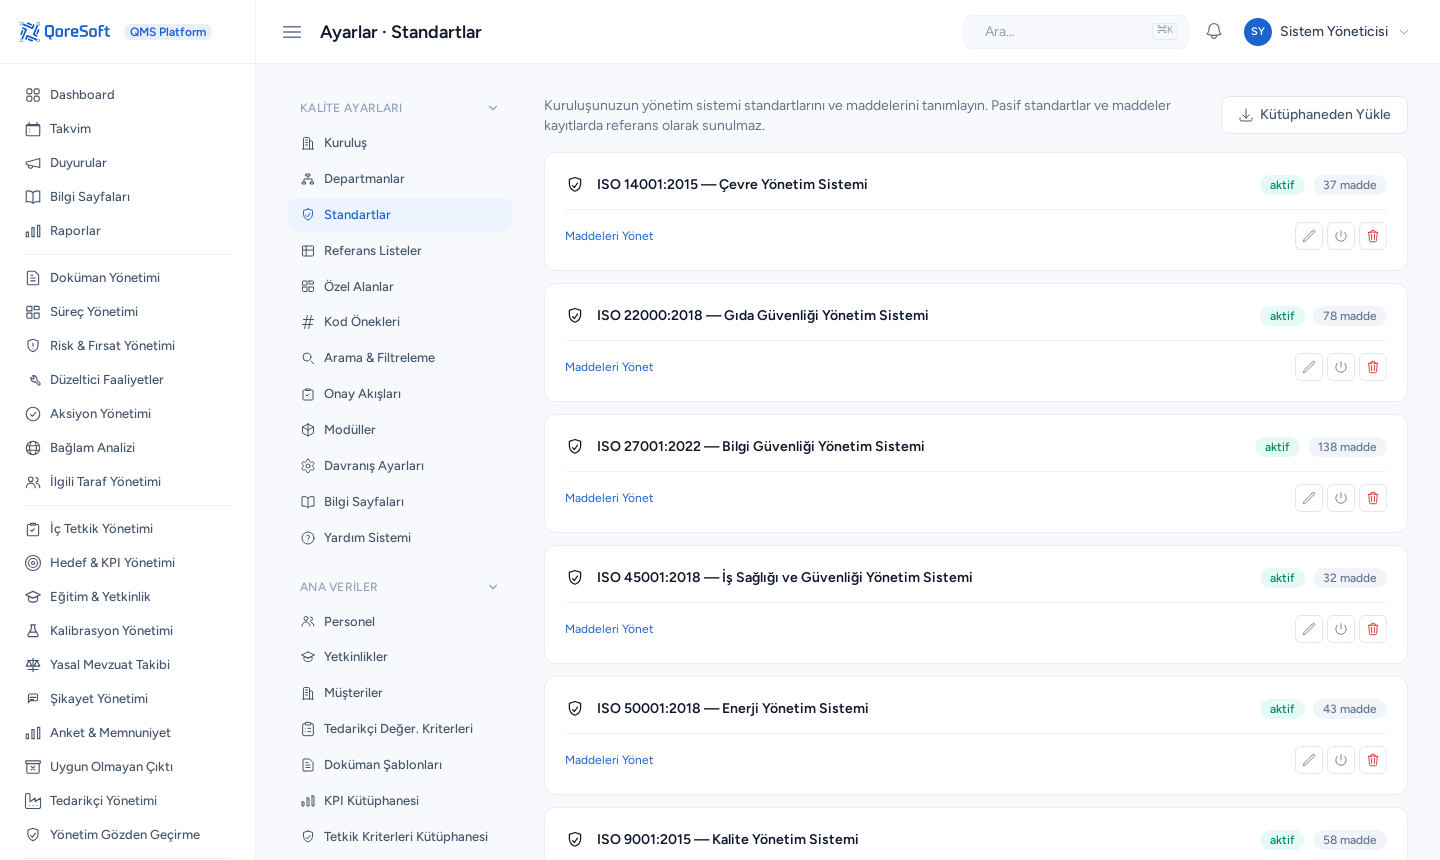
Task: Open Hedef & KPI Yönetimi module
Action: pos(128,563)
